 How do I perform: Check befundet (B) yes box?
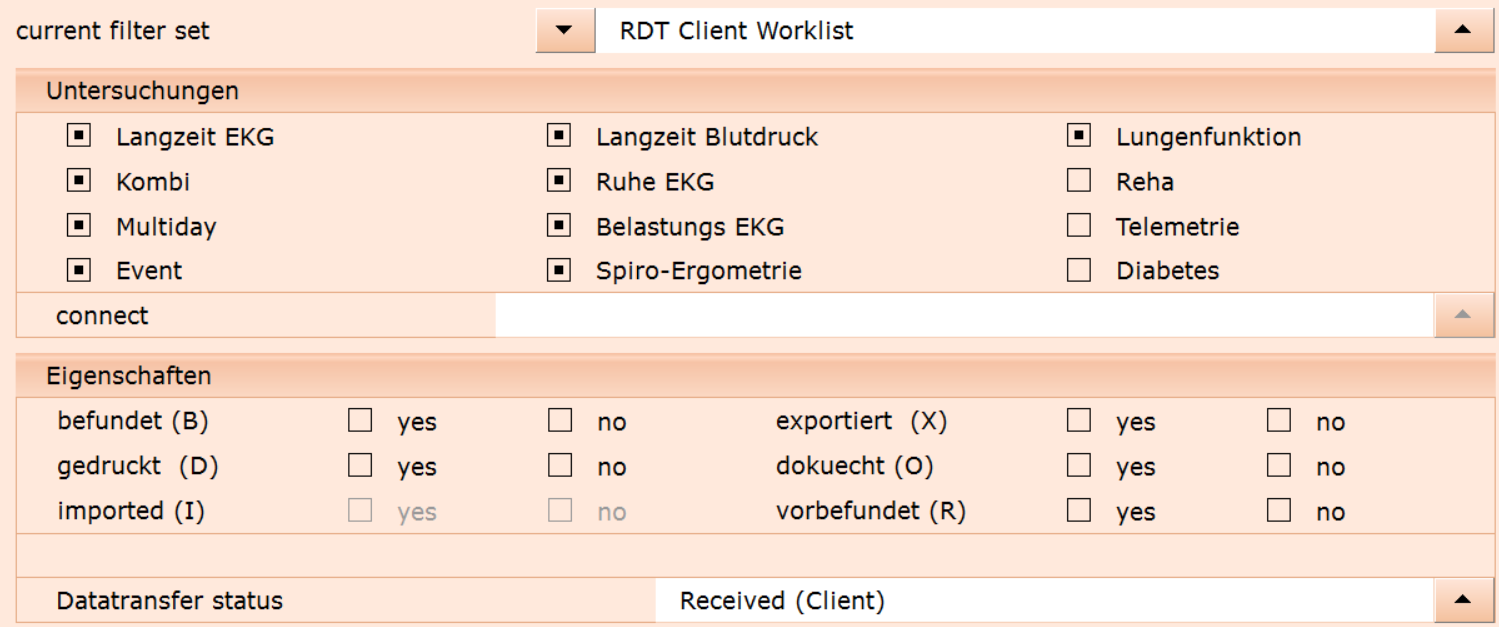click(x=360, y=420)
